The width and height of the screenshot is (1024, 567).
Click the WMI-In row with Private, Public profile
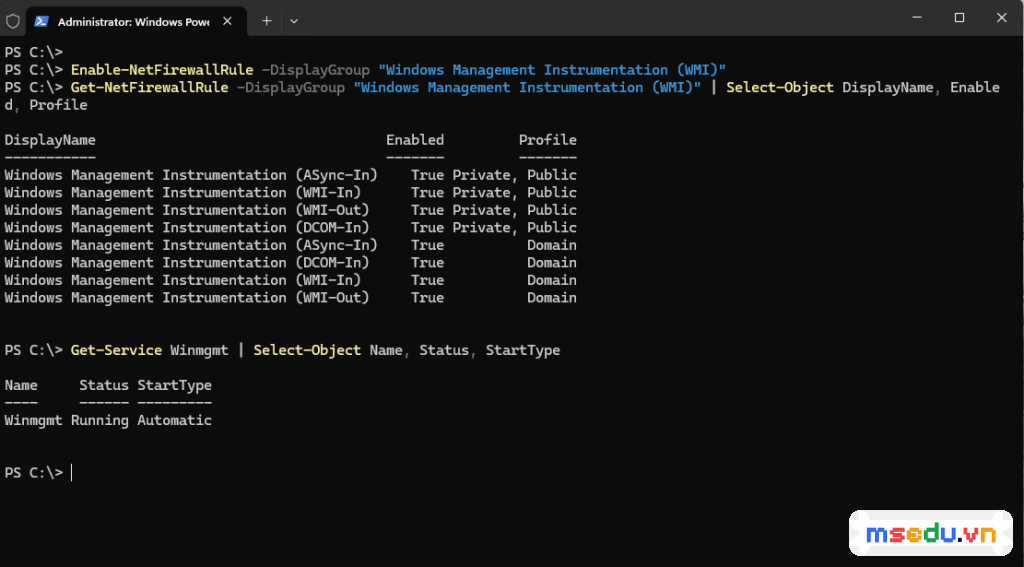click(291, 193)
